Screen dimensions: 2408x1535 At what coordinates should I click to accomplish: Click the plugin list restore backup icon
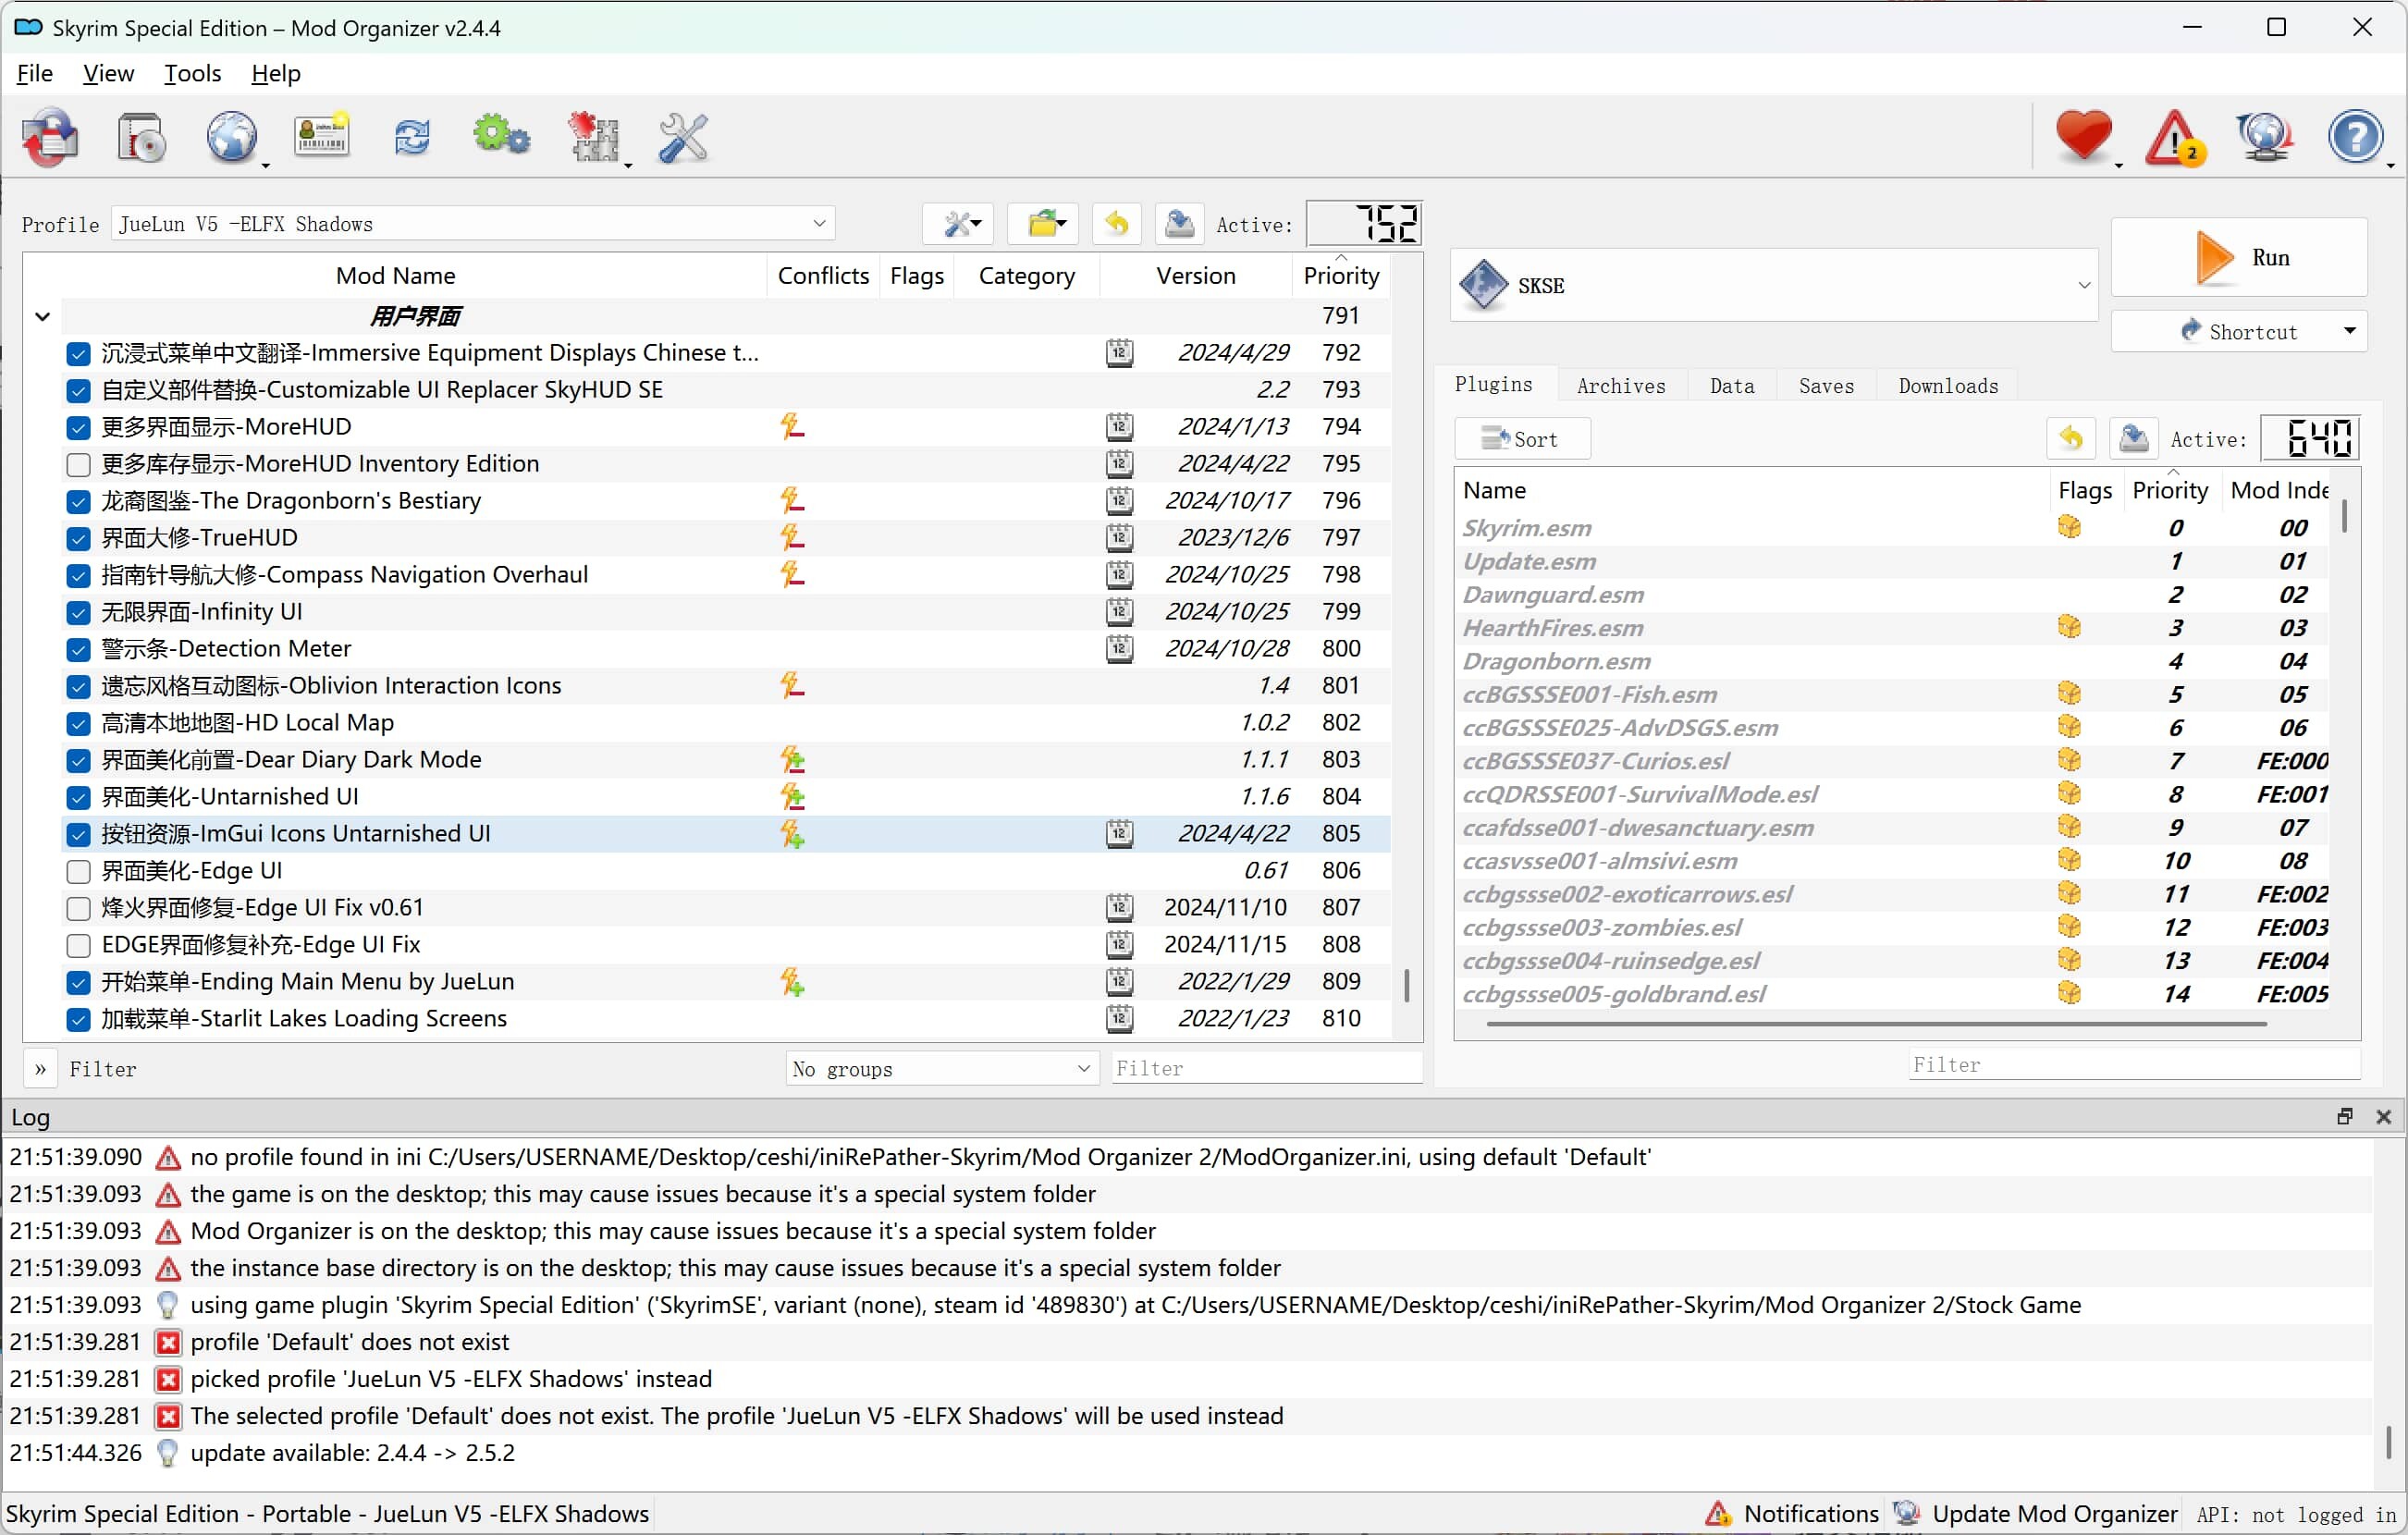point(2071,438)
